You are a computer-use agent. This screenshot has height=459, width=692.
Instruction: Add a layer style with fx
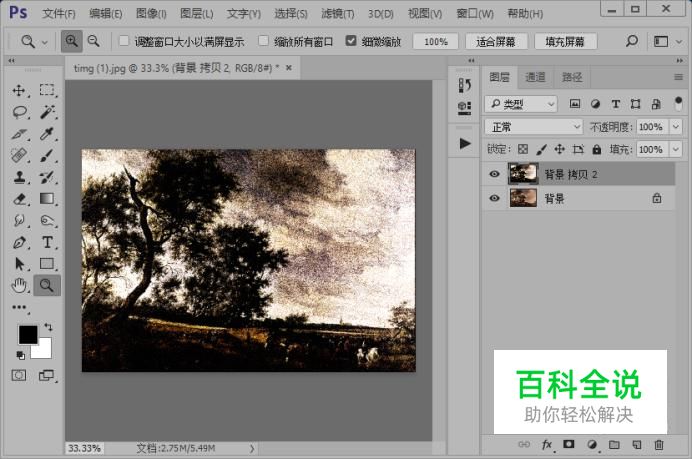tap(547, 444)
